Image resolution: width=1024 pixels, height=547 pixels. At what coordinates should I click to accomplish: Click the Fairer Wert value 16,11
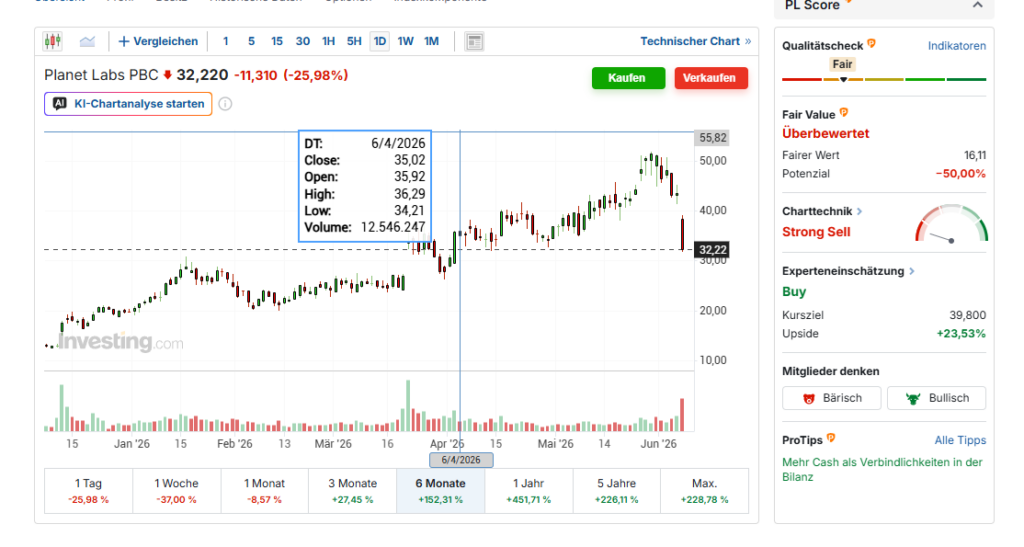coord(975,155)
